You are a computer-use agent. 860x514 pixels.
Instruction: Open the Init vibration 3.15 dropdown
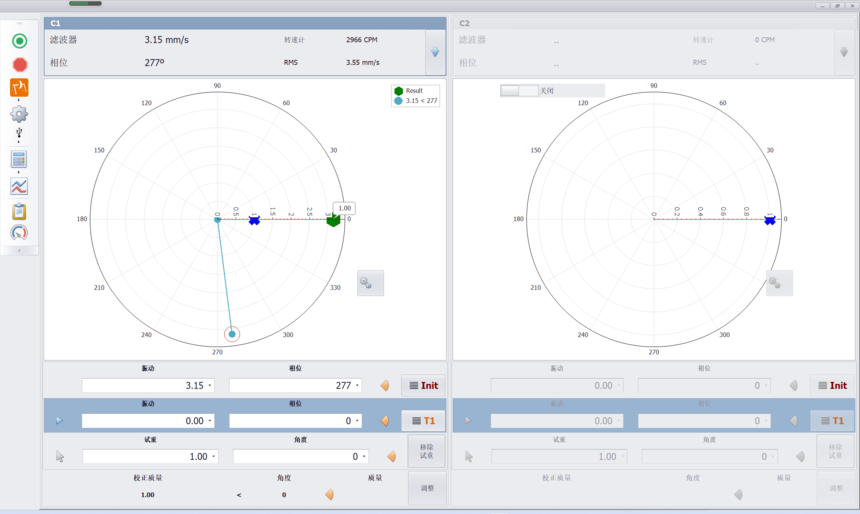coord(211,386)
